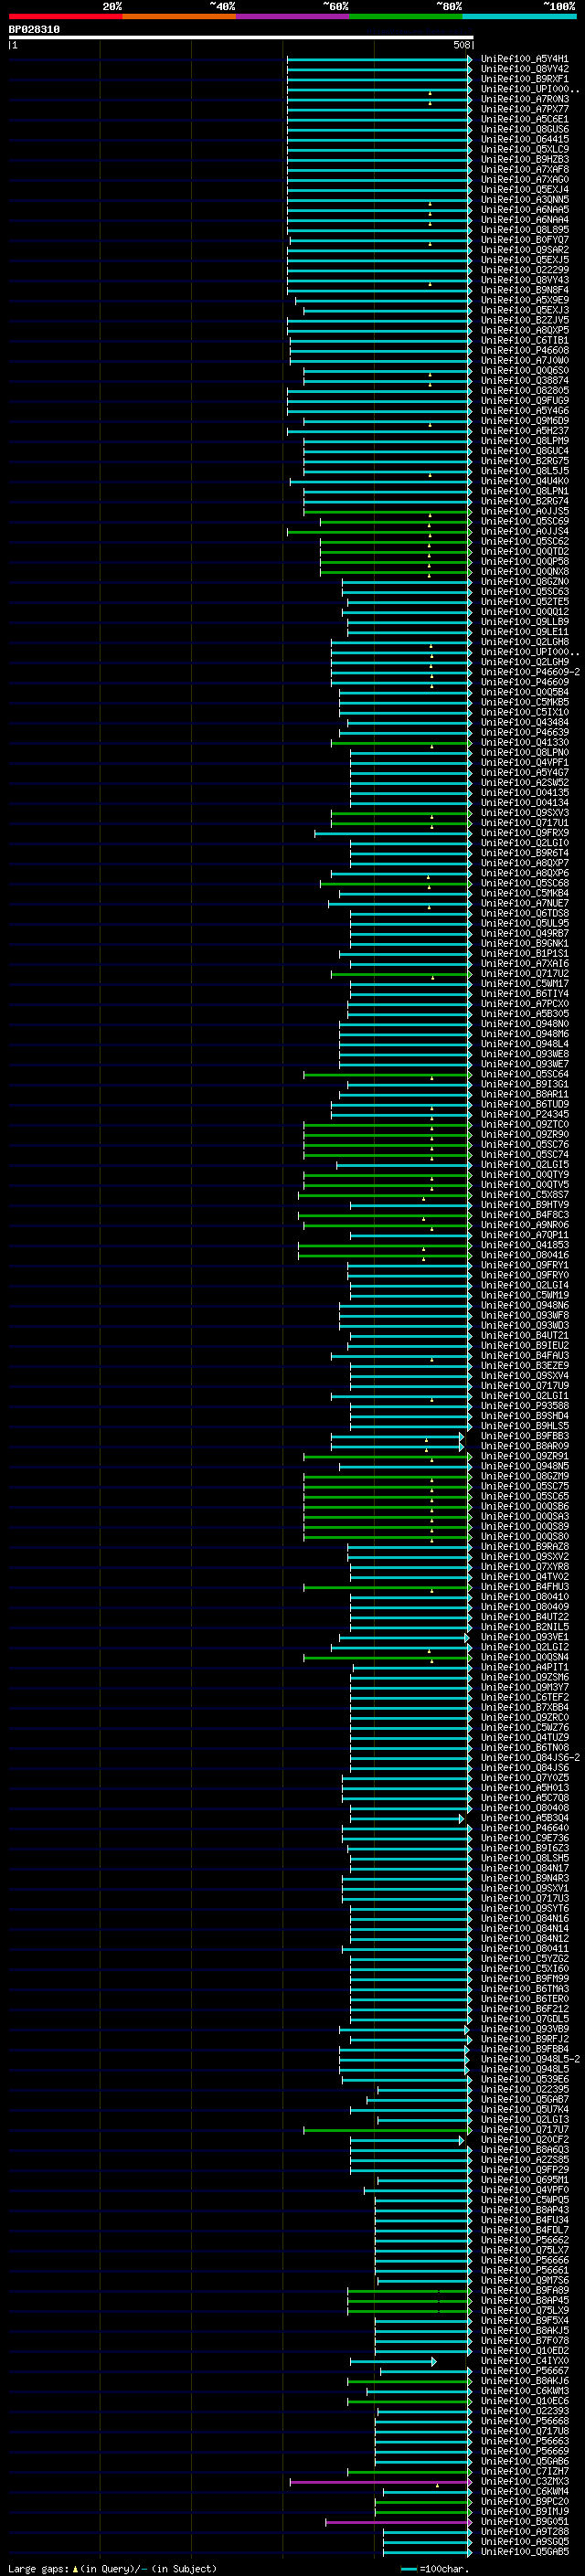585x2576 pixels.
Task: Select the hit label UniRef100_A5H237
Action: click(524, 431)
